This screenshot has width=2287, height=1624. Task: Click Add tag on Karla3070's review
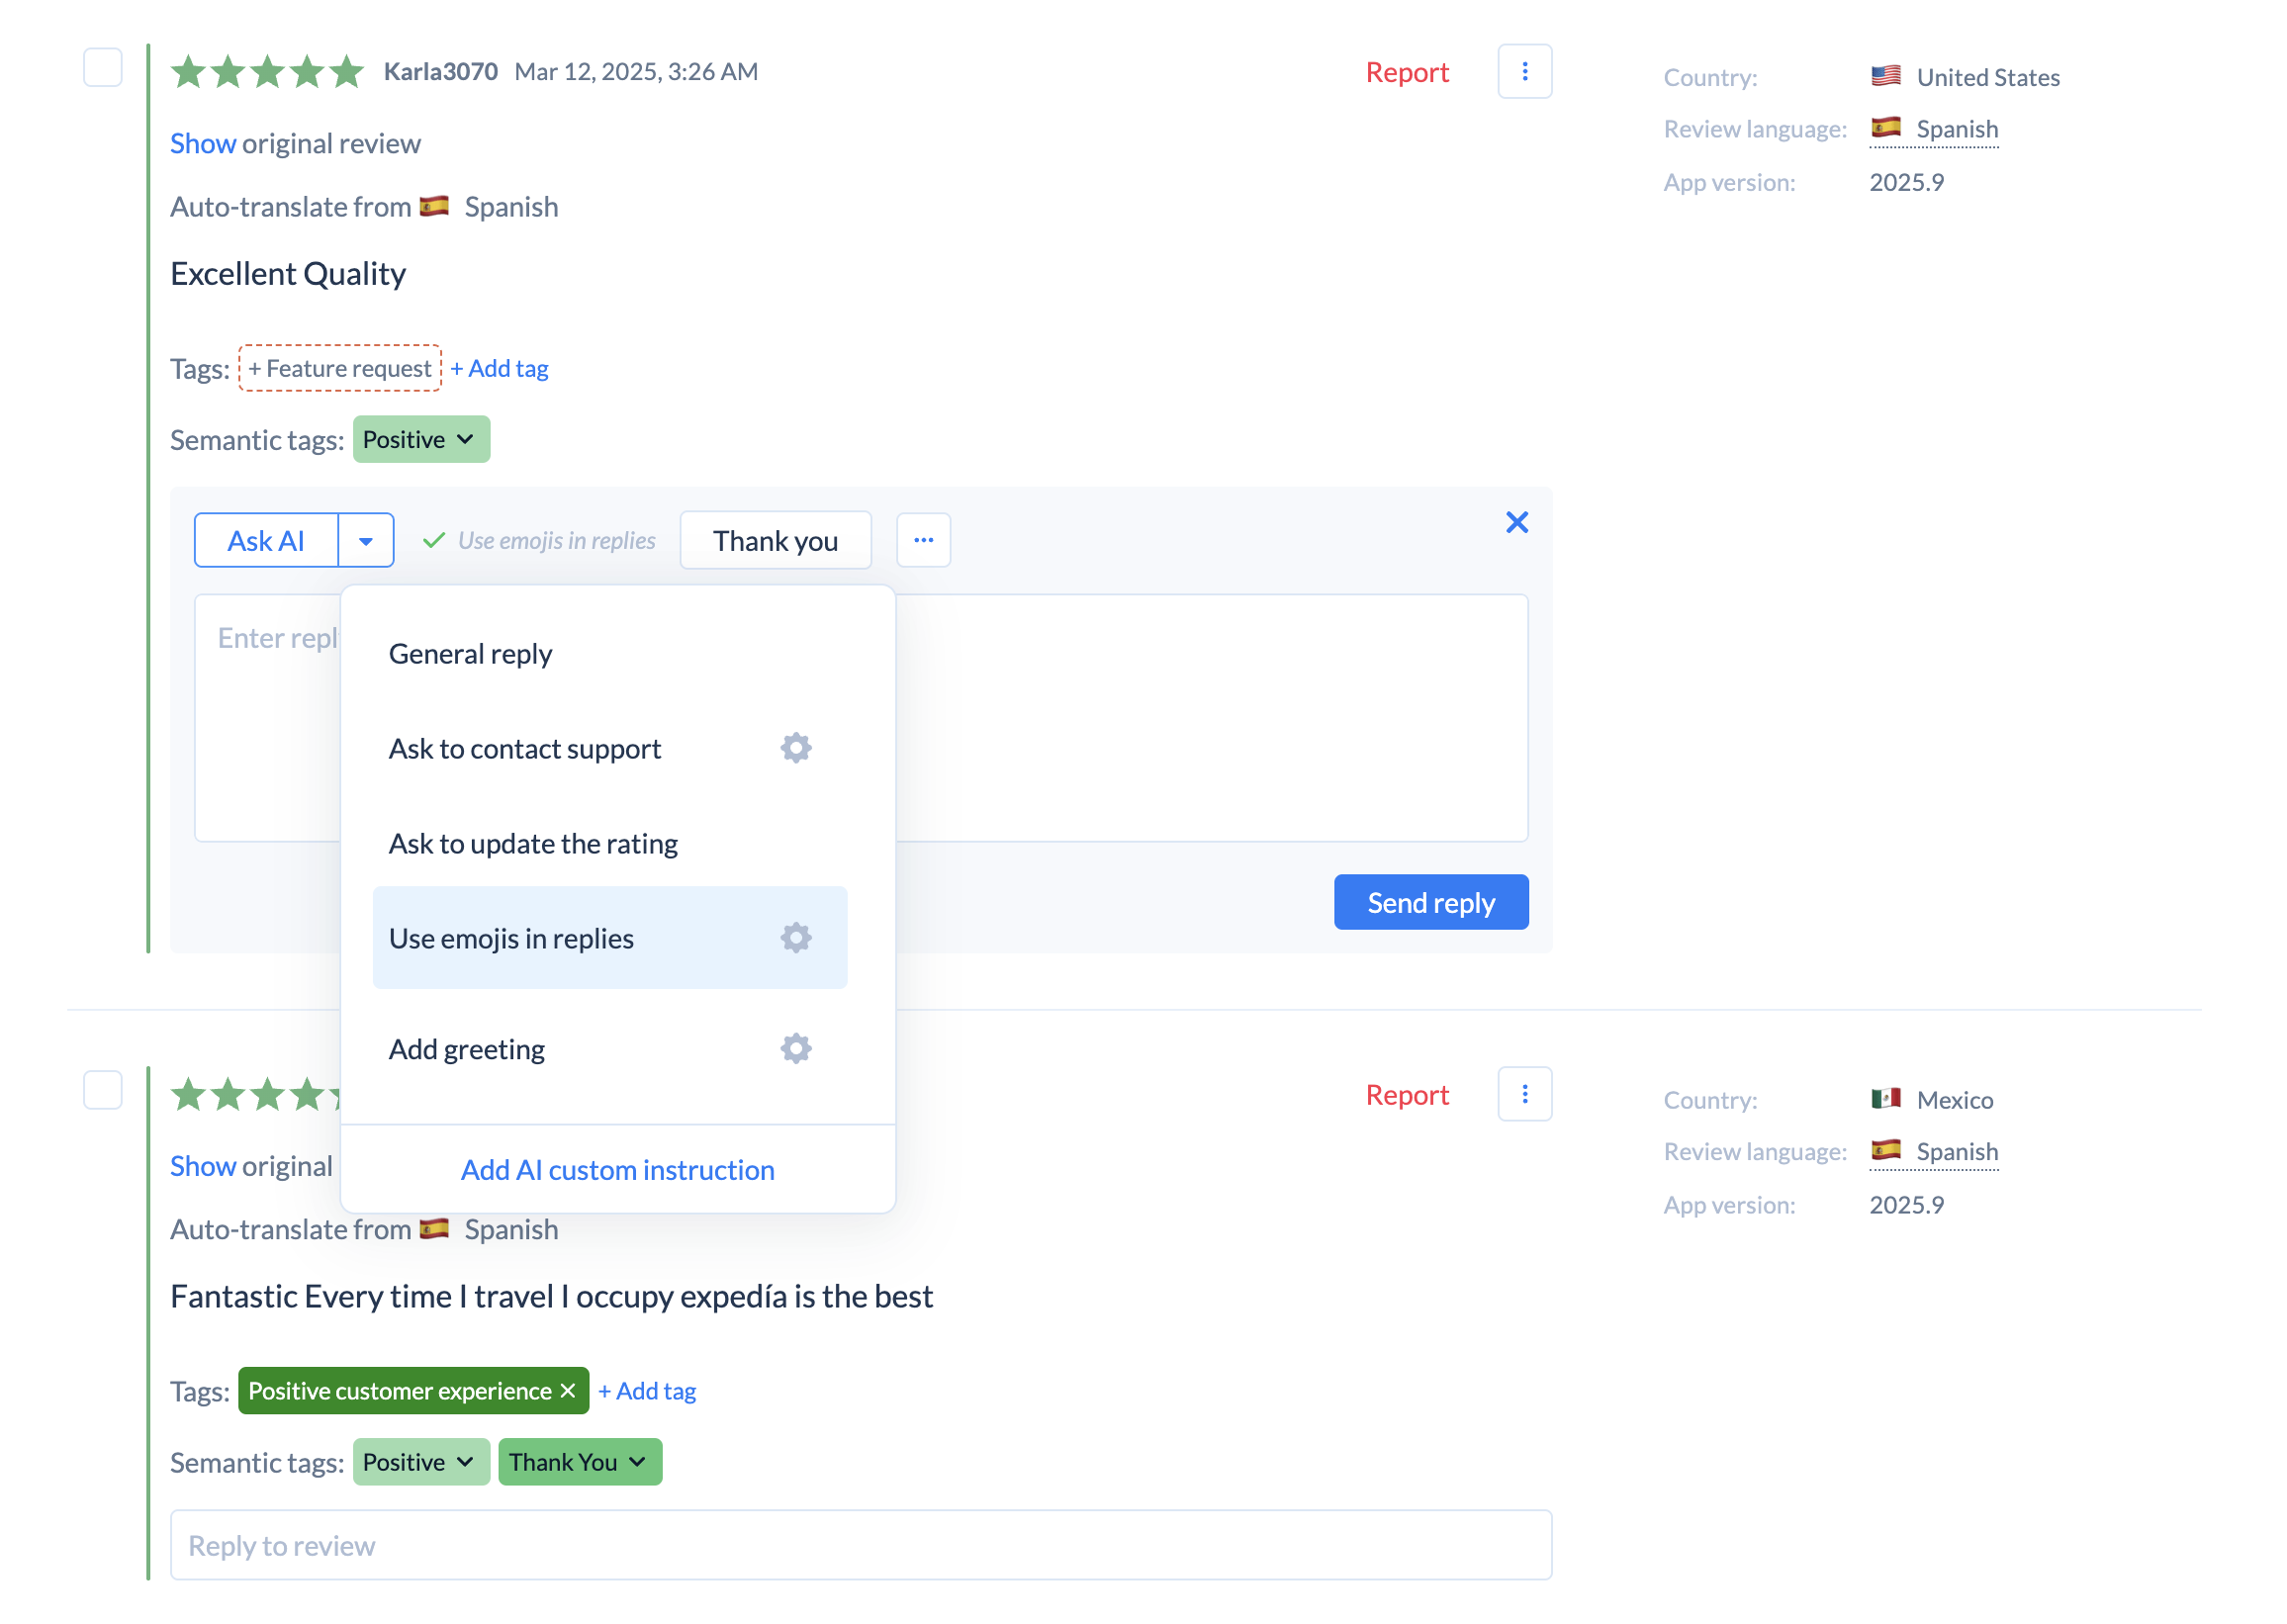pyautogui.click(x=499, y=368)
